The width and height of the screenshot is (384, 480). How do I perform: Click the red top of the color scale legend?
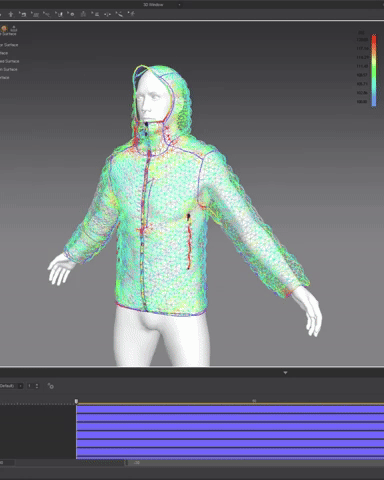(x=374, y=38)
